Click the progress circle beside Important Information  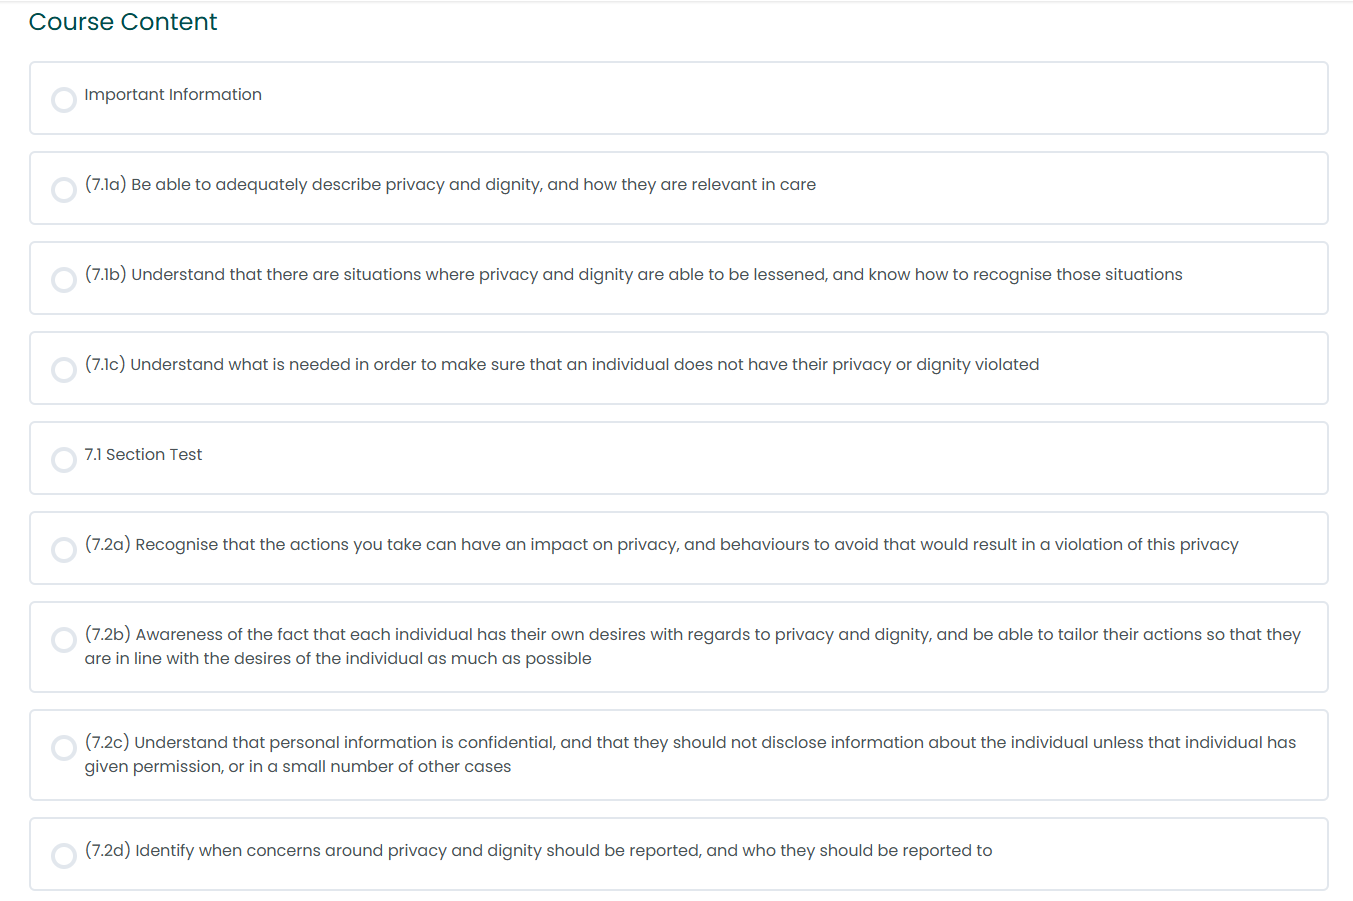64,100
